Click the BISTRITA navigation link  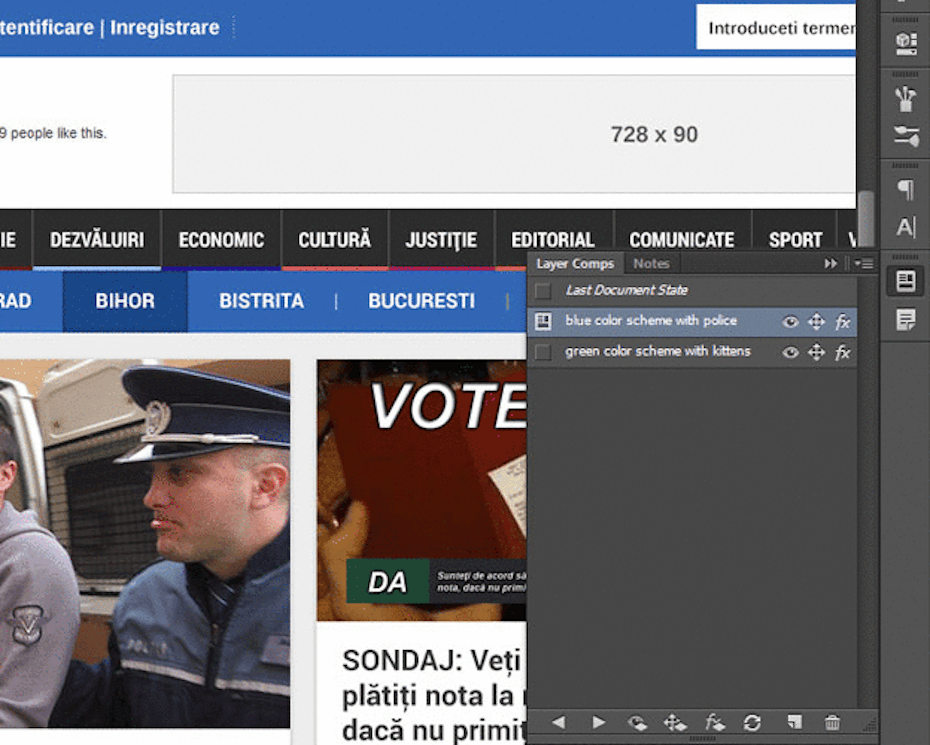tap(261, 301)
